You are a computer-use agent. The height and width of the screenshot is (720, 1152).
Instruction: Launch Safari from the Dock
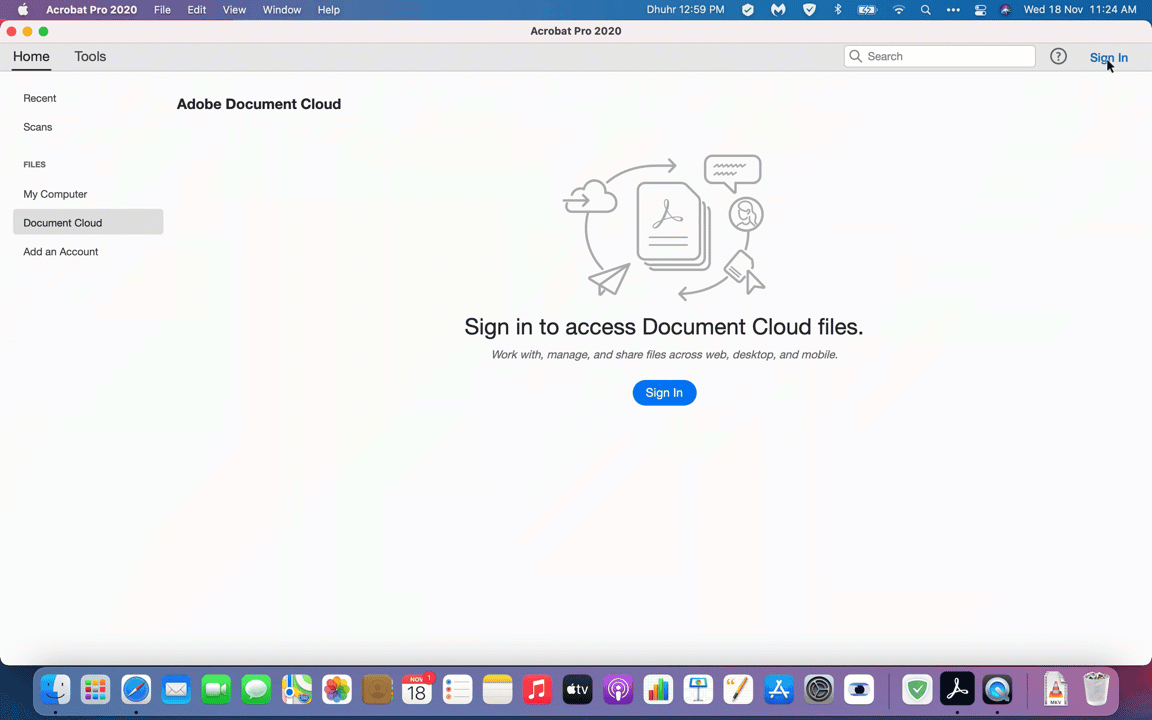pyautogui.click(x=136, y=690)
